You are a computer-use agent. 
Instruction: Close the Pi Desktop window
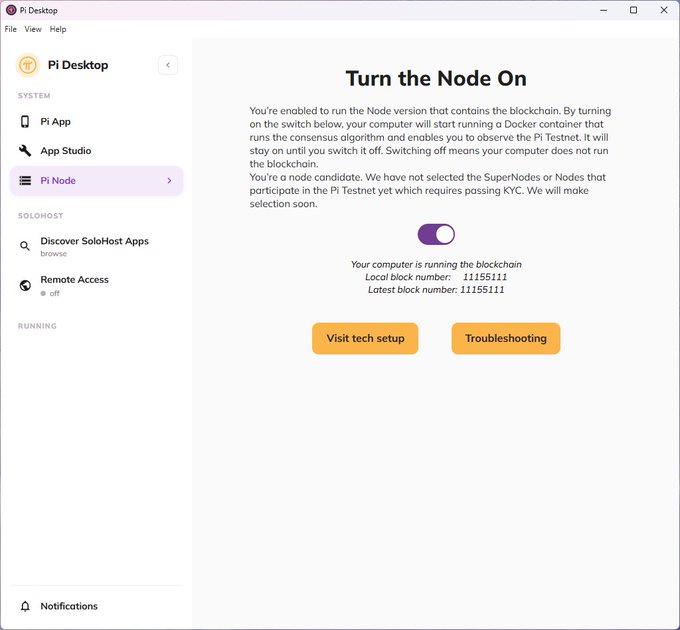(x=664, y=10)
